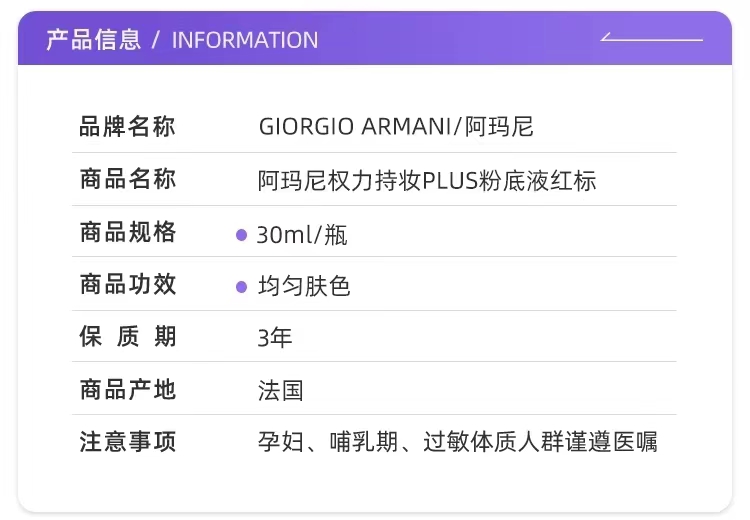
Task: Click the GIORGIO ARMANI/阿玛尼 brand value
Action: (x=396, y=127)
